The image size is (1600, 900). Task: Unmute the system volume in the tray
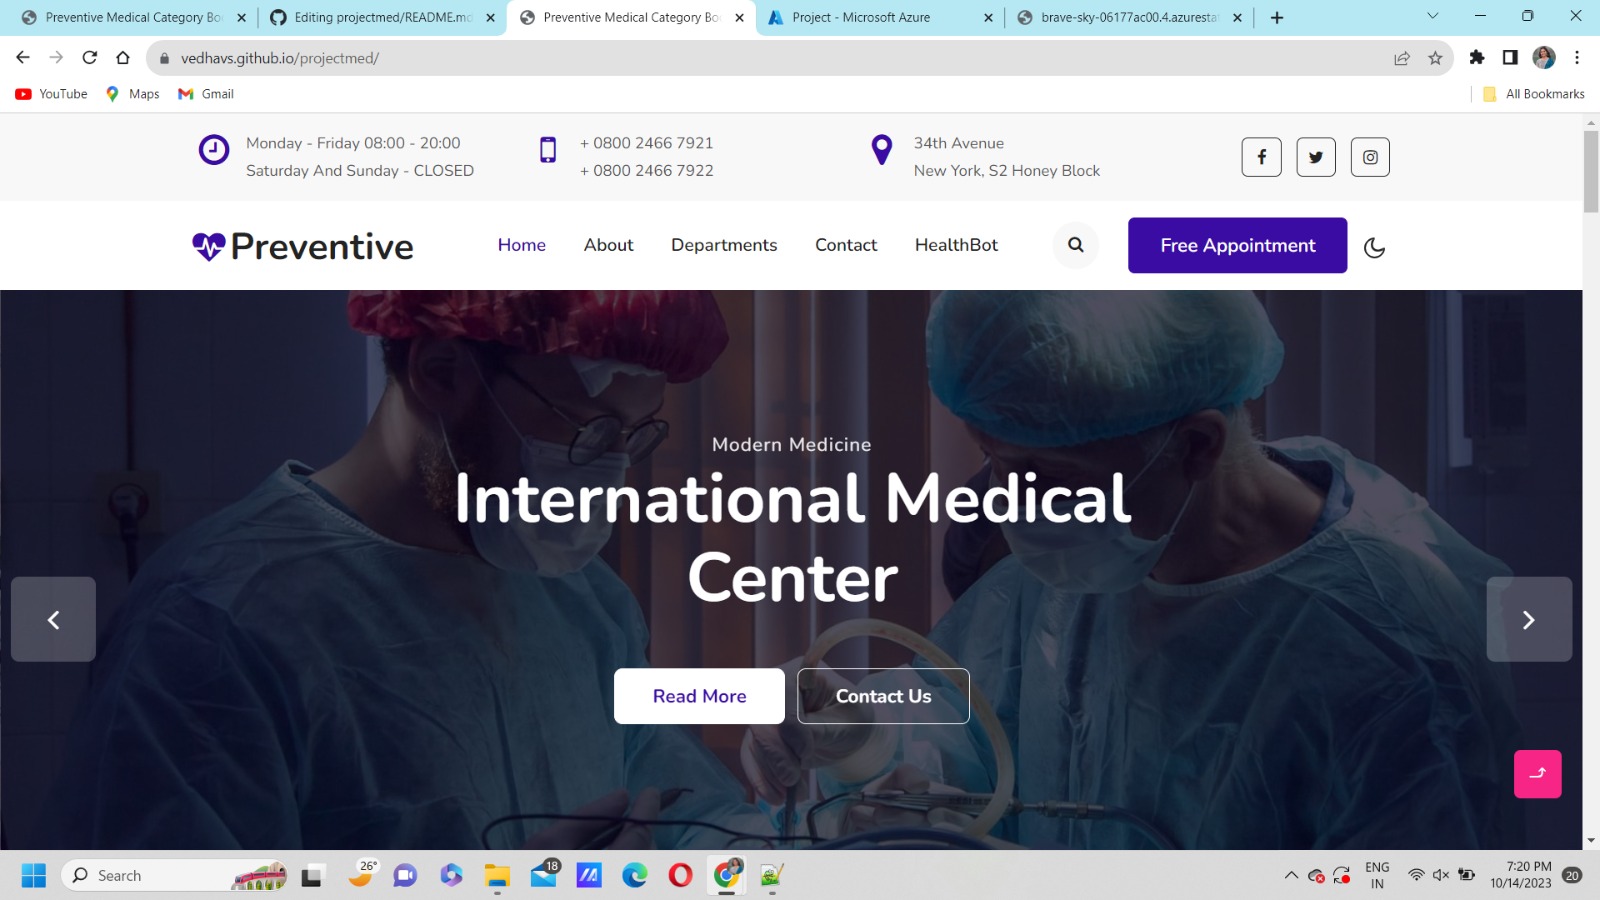pos(1440,874)
